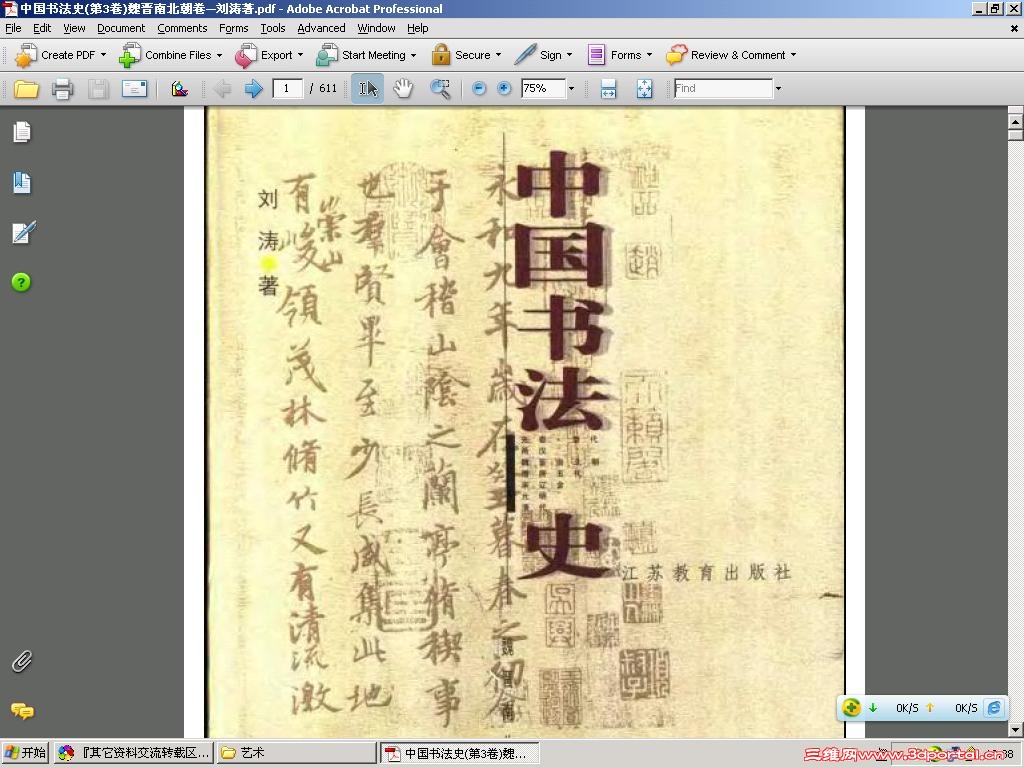Click the Export toolbar icon

246,56
